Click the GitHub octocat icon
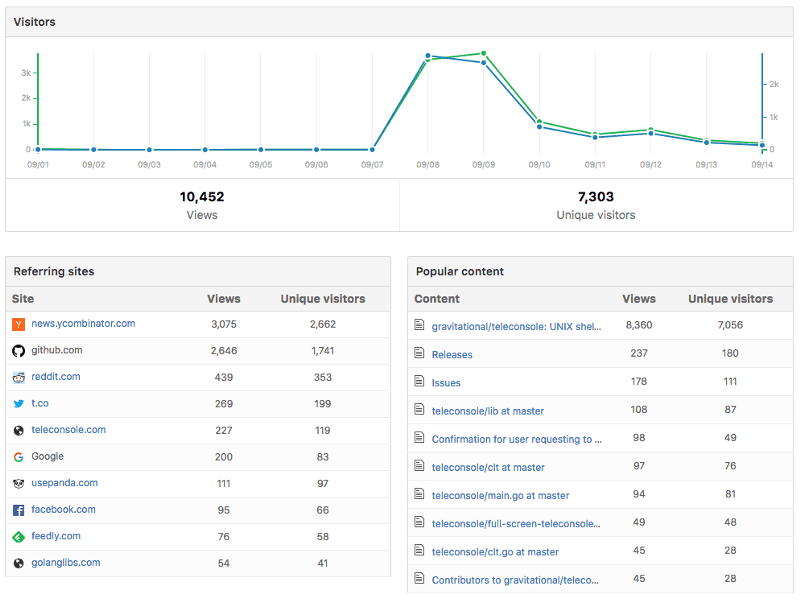 pyautogui.click(x=18, y=351)
